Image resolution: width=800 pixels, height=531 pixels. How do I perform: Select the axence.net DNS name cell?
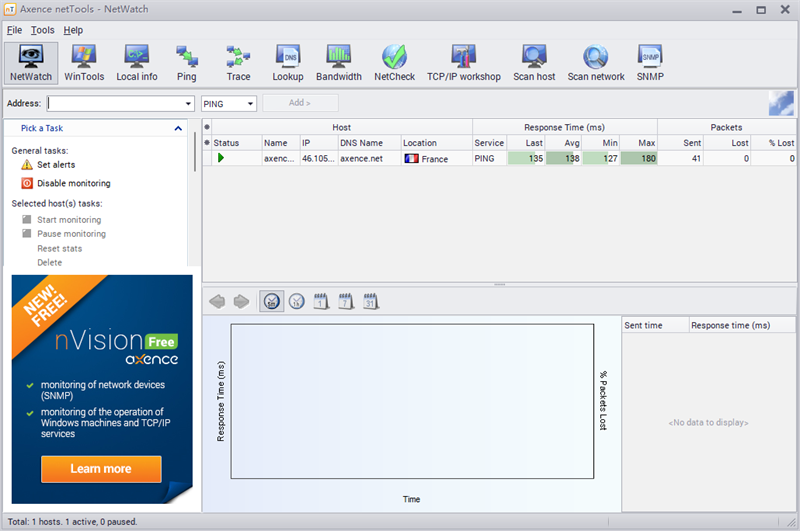click(369, 159)
